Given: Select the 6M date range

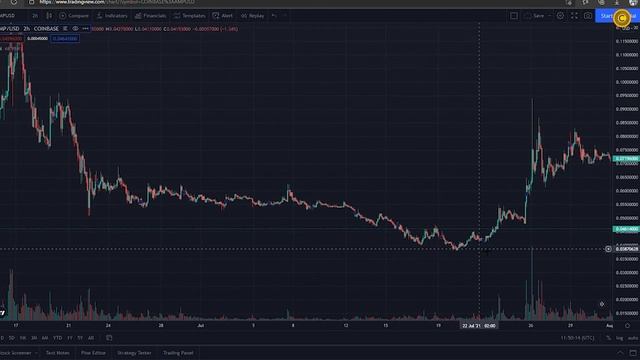Looking at the screenshot, I should click(x=45, y=338).
